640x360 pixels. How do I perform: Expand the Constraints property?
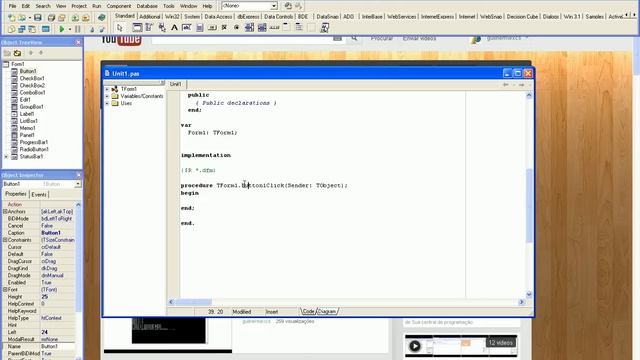(x=5, y=240)
